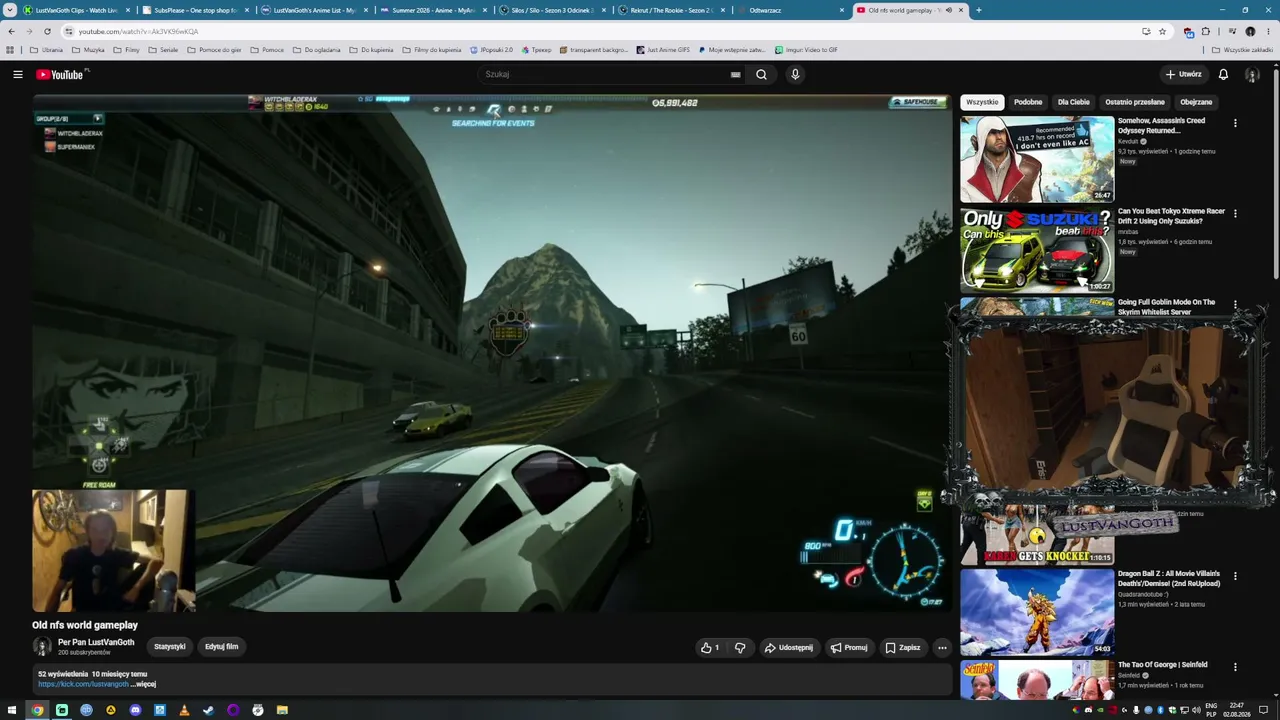Click the magnifier search button
The width and height of the screenshot is (1280, 720).
coord(761,74)
